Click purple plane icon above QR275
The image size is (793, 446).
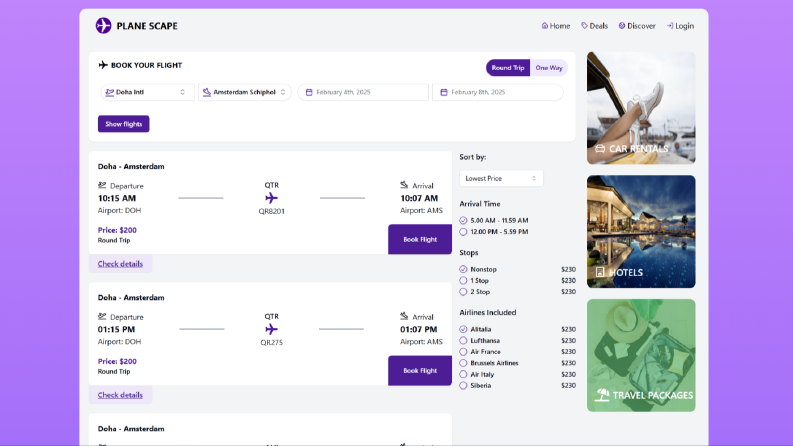[272, 329]
